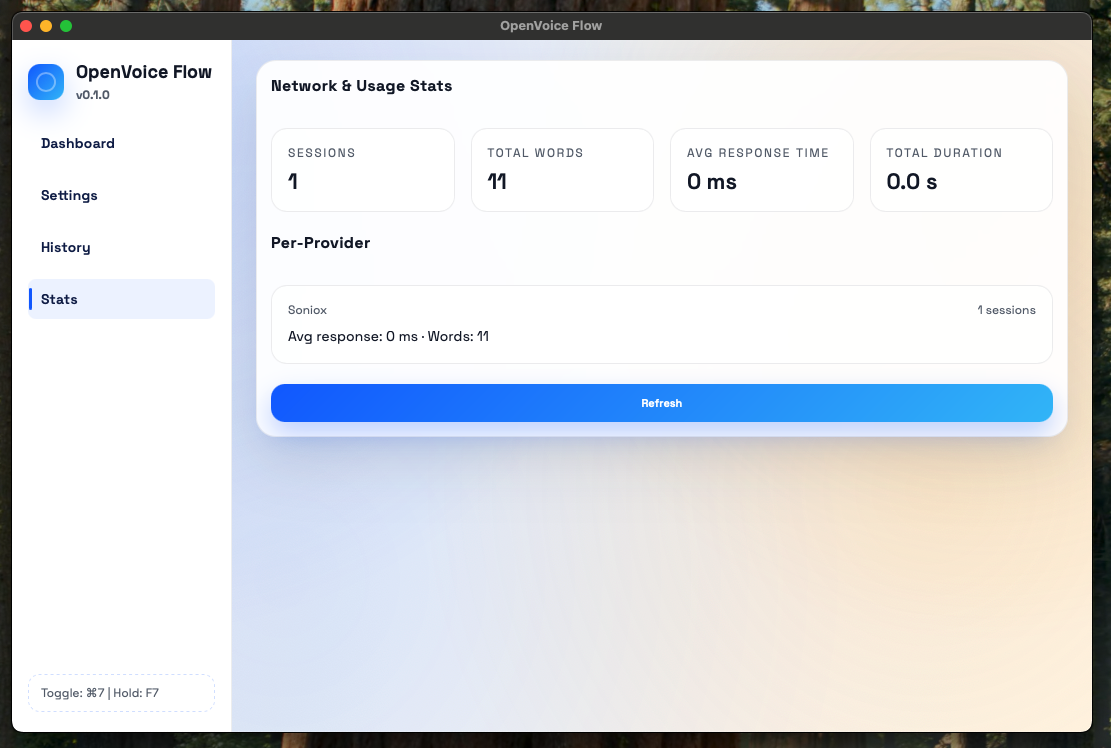Click the blue Refresh button

tap(662, 403)
